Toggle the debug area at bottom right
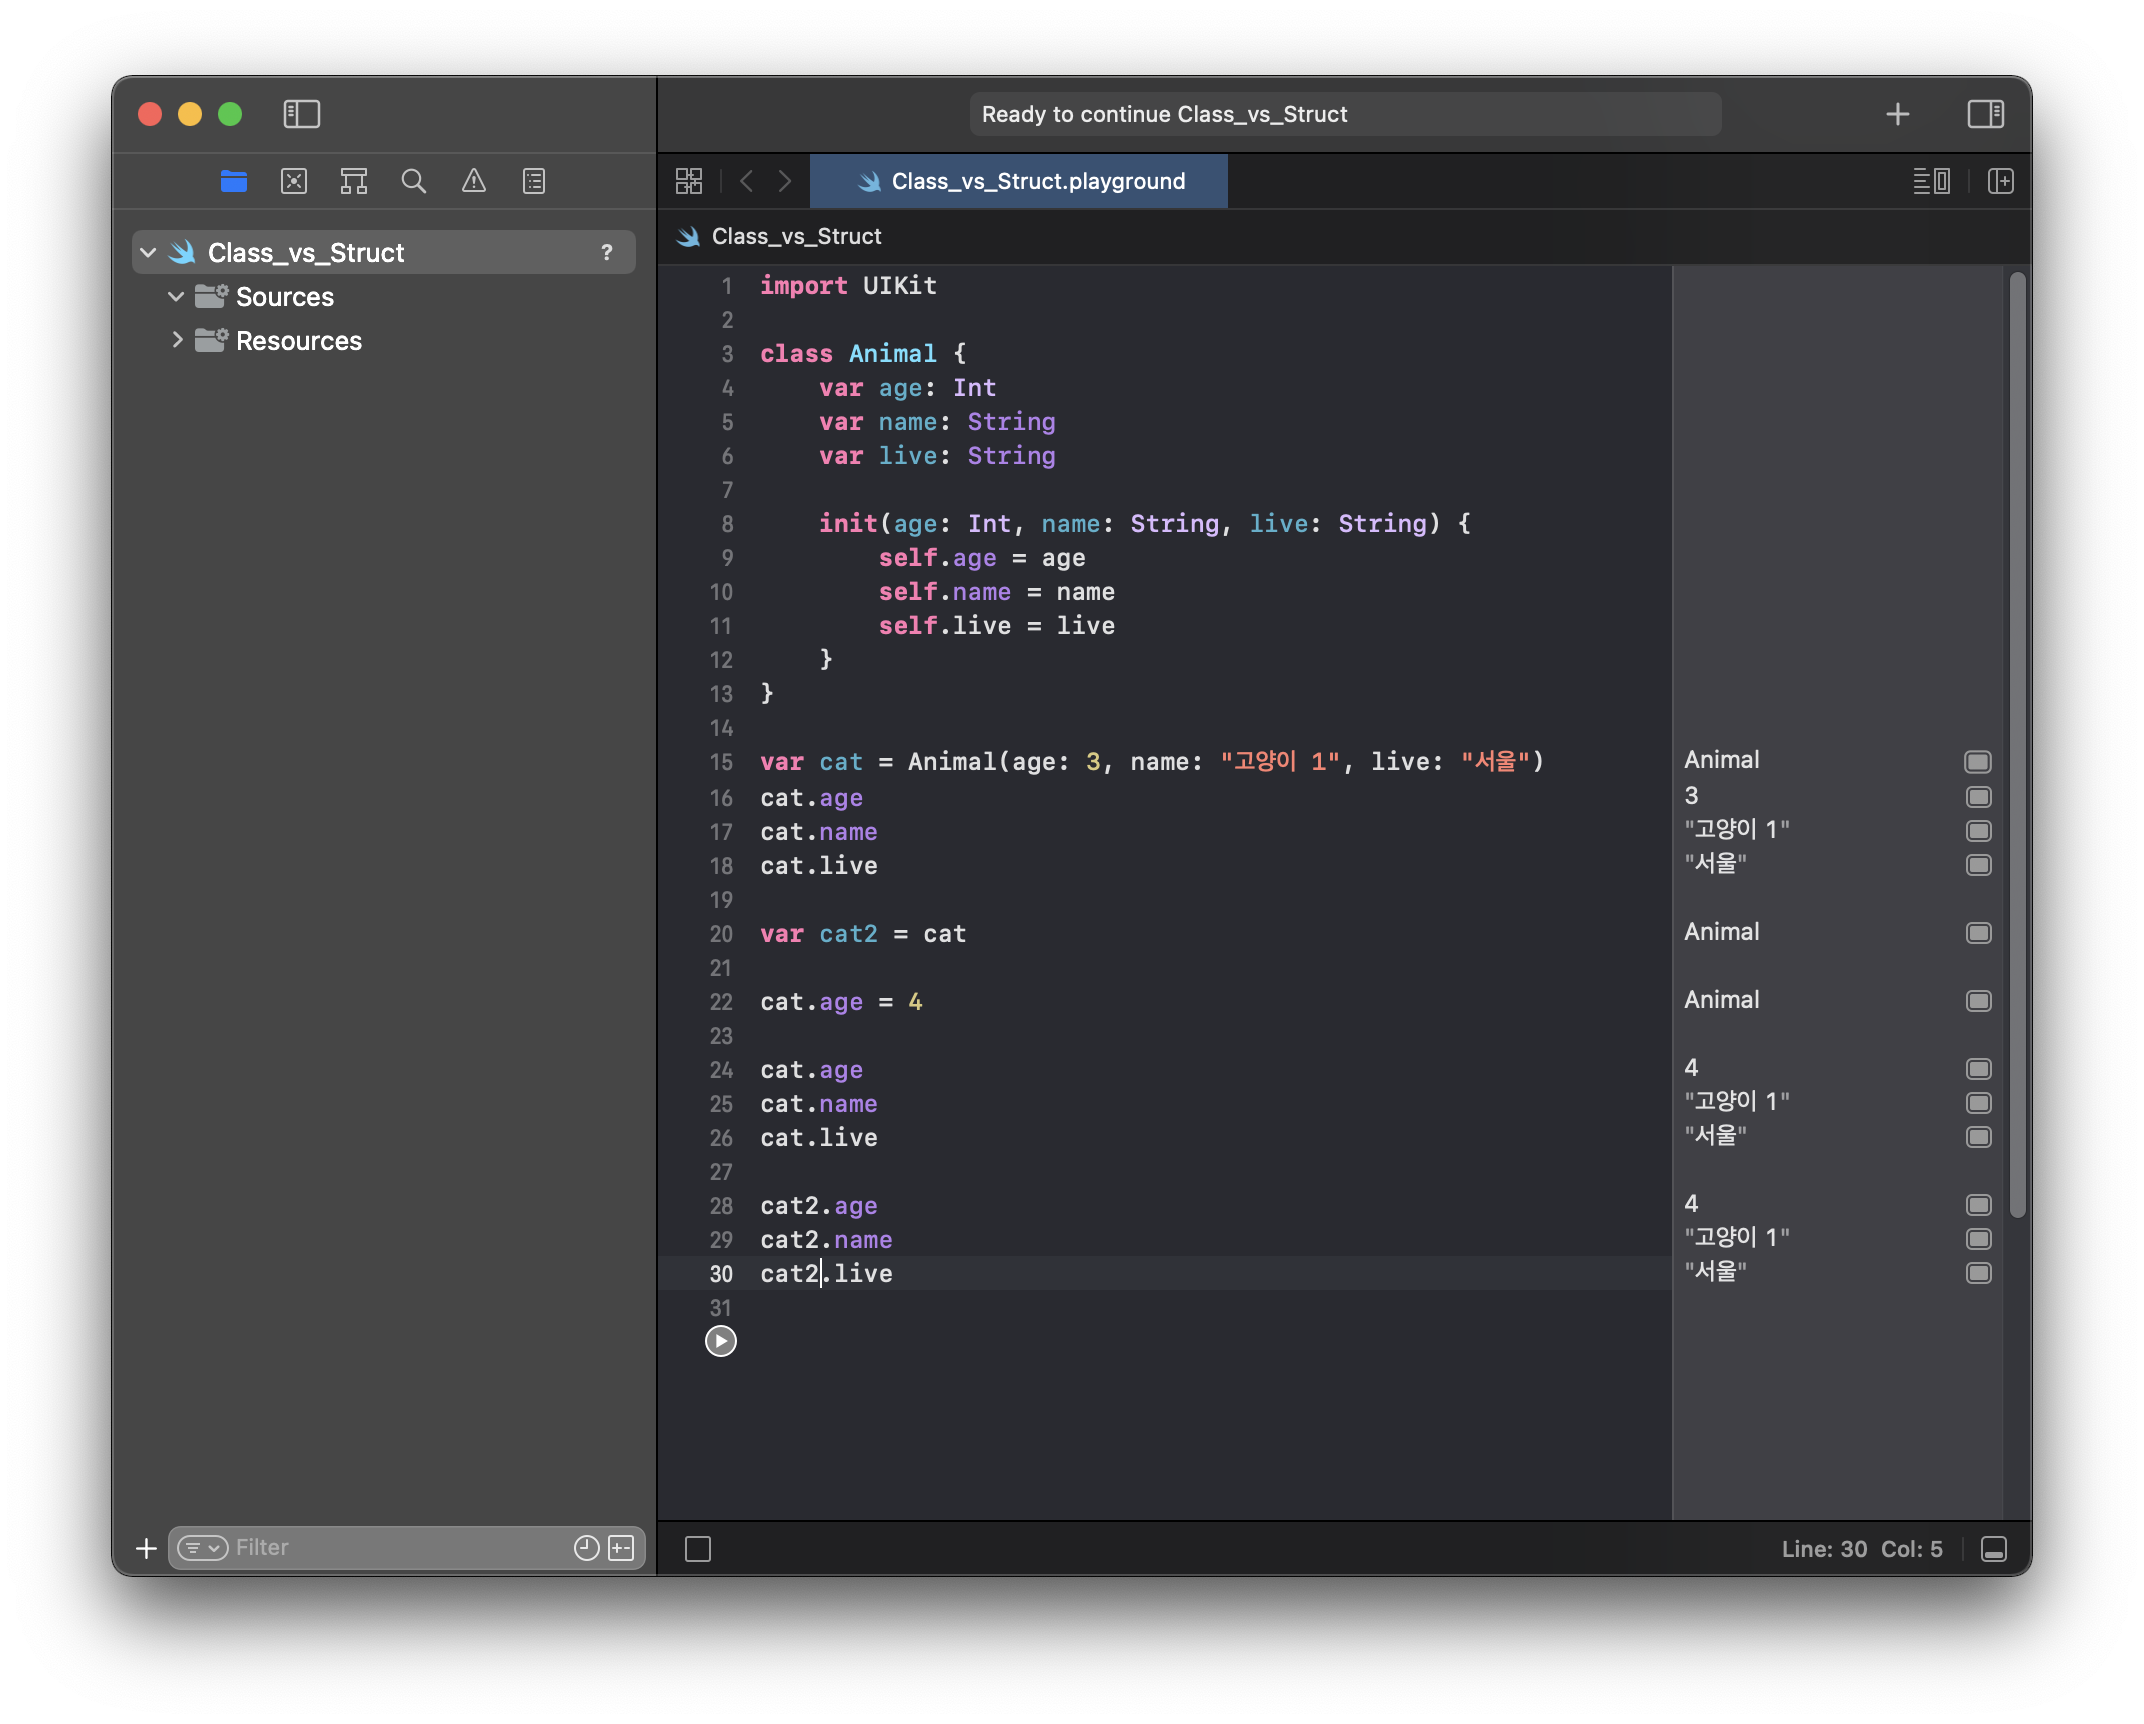The image size is (2144, 1724). click(1993, 1549)
